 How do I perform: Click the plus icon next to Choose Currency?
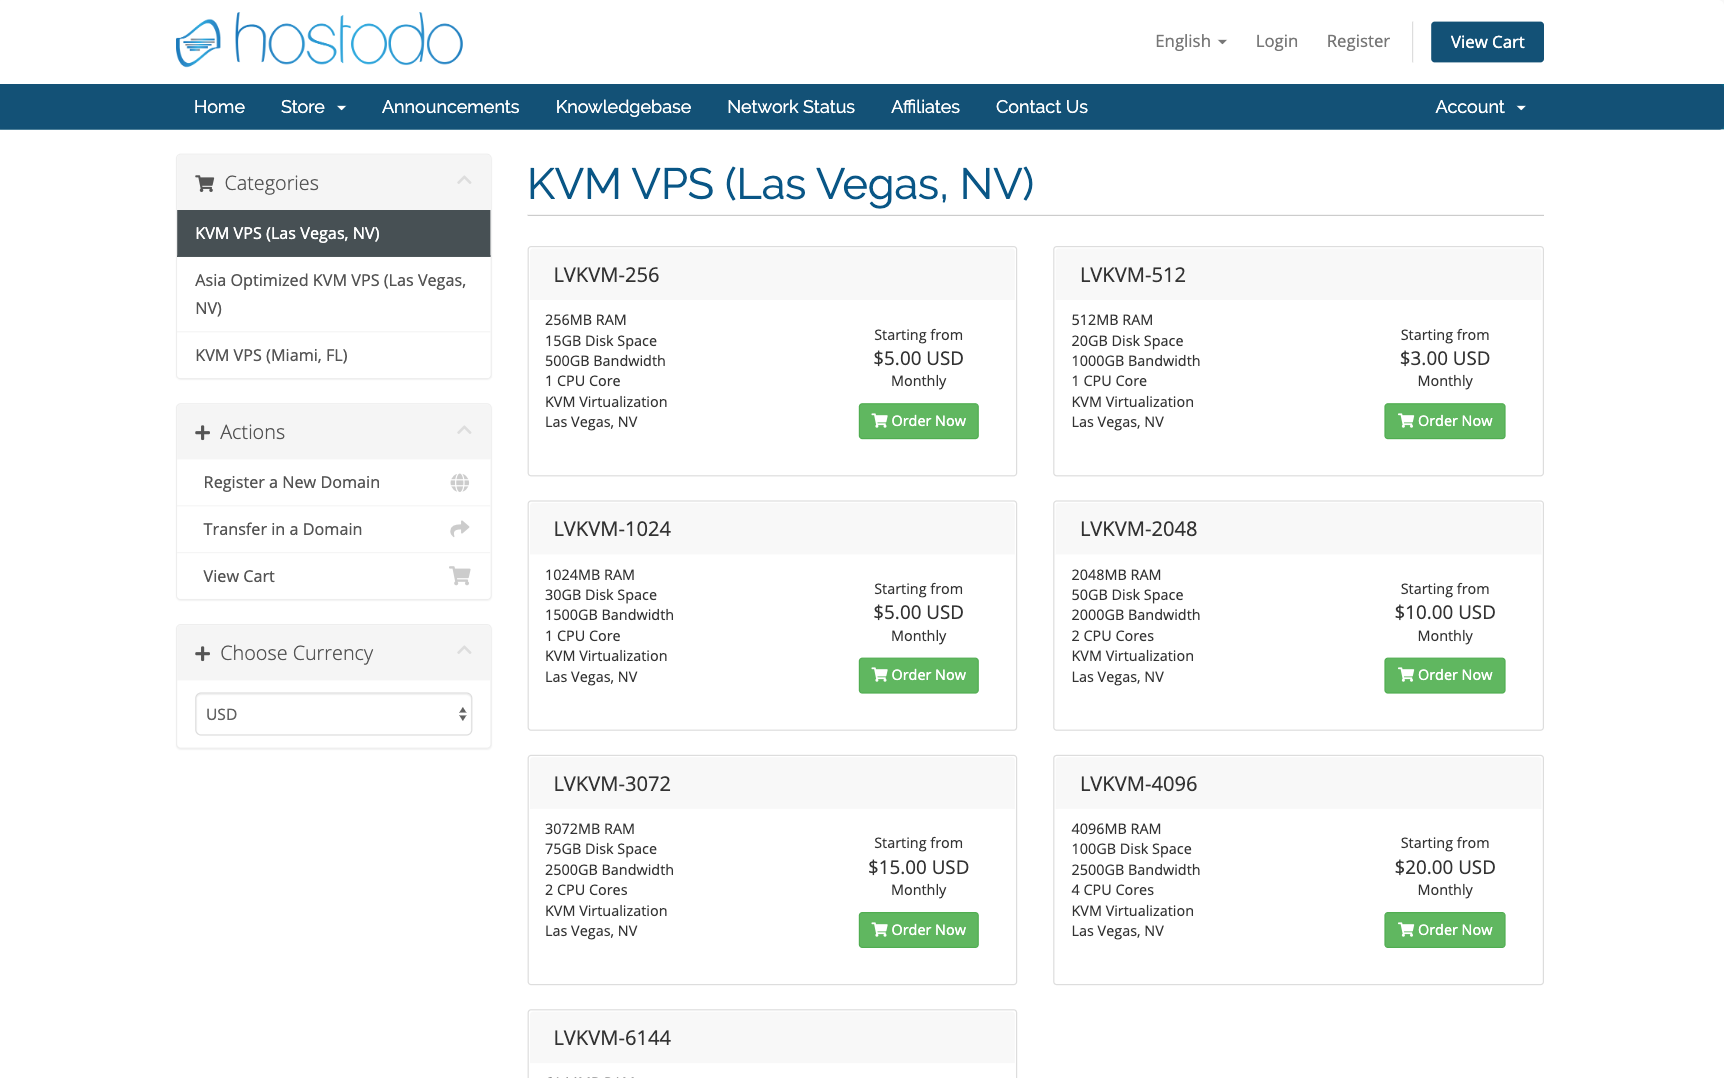(203, 653)
